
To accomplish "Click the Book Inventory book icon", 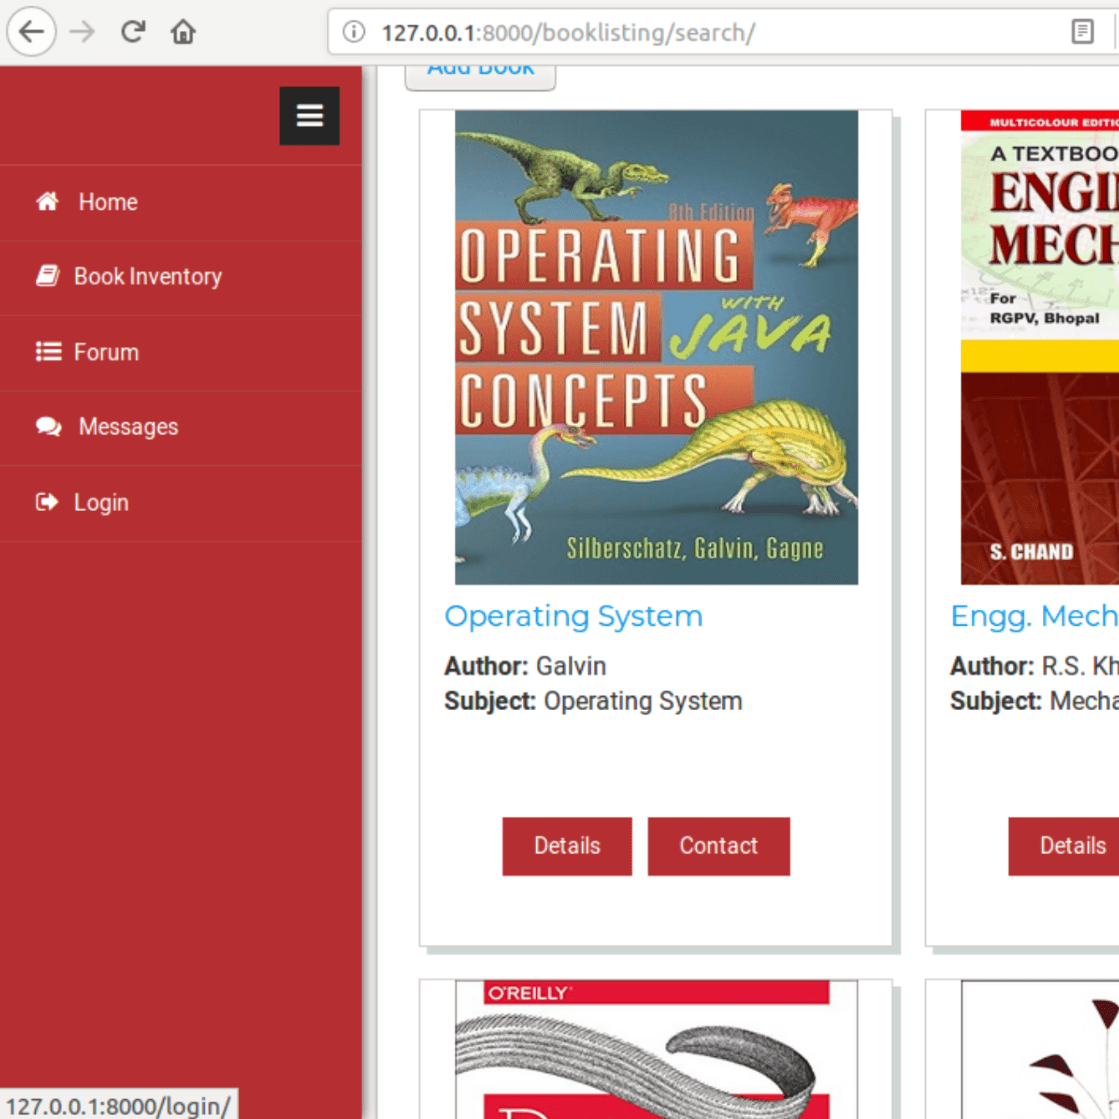I will click(x=47, y=277).
